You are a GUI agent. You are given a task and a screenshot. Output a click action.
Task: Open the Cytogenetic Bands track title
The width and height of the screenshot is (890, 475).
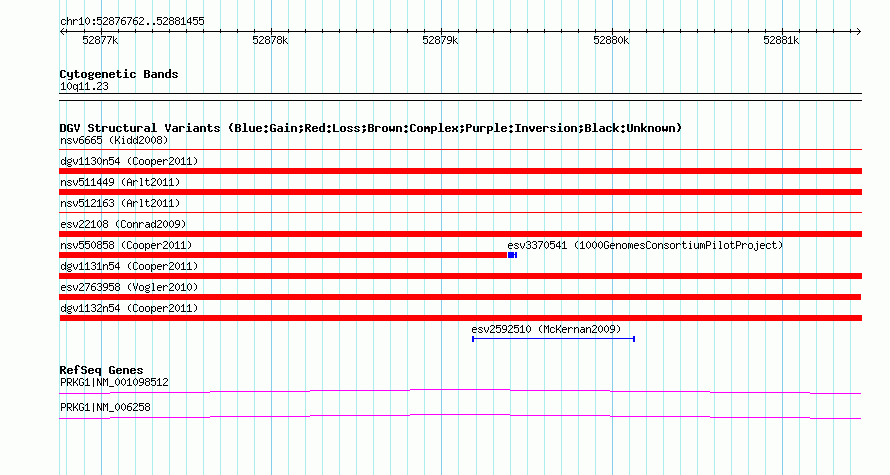pos(119,74)
